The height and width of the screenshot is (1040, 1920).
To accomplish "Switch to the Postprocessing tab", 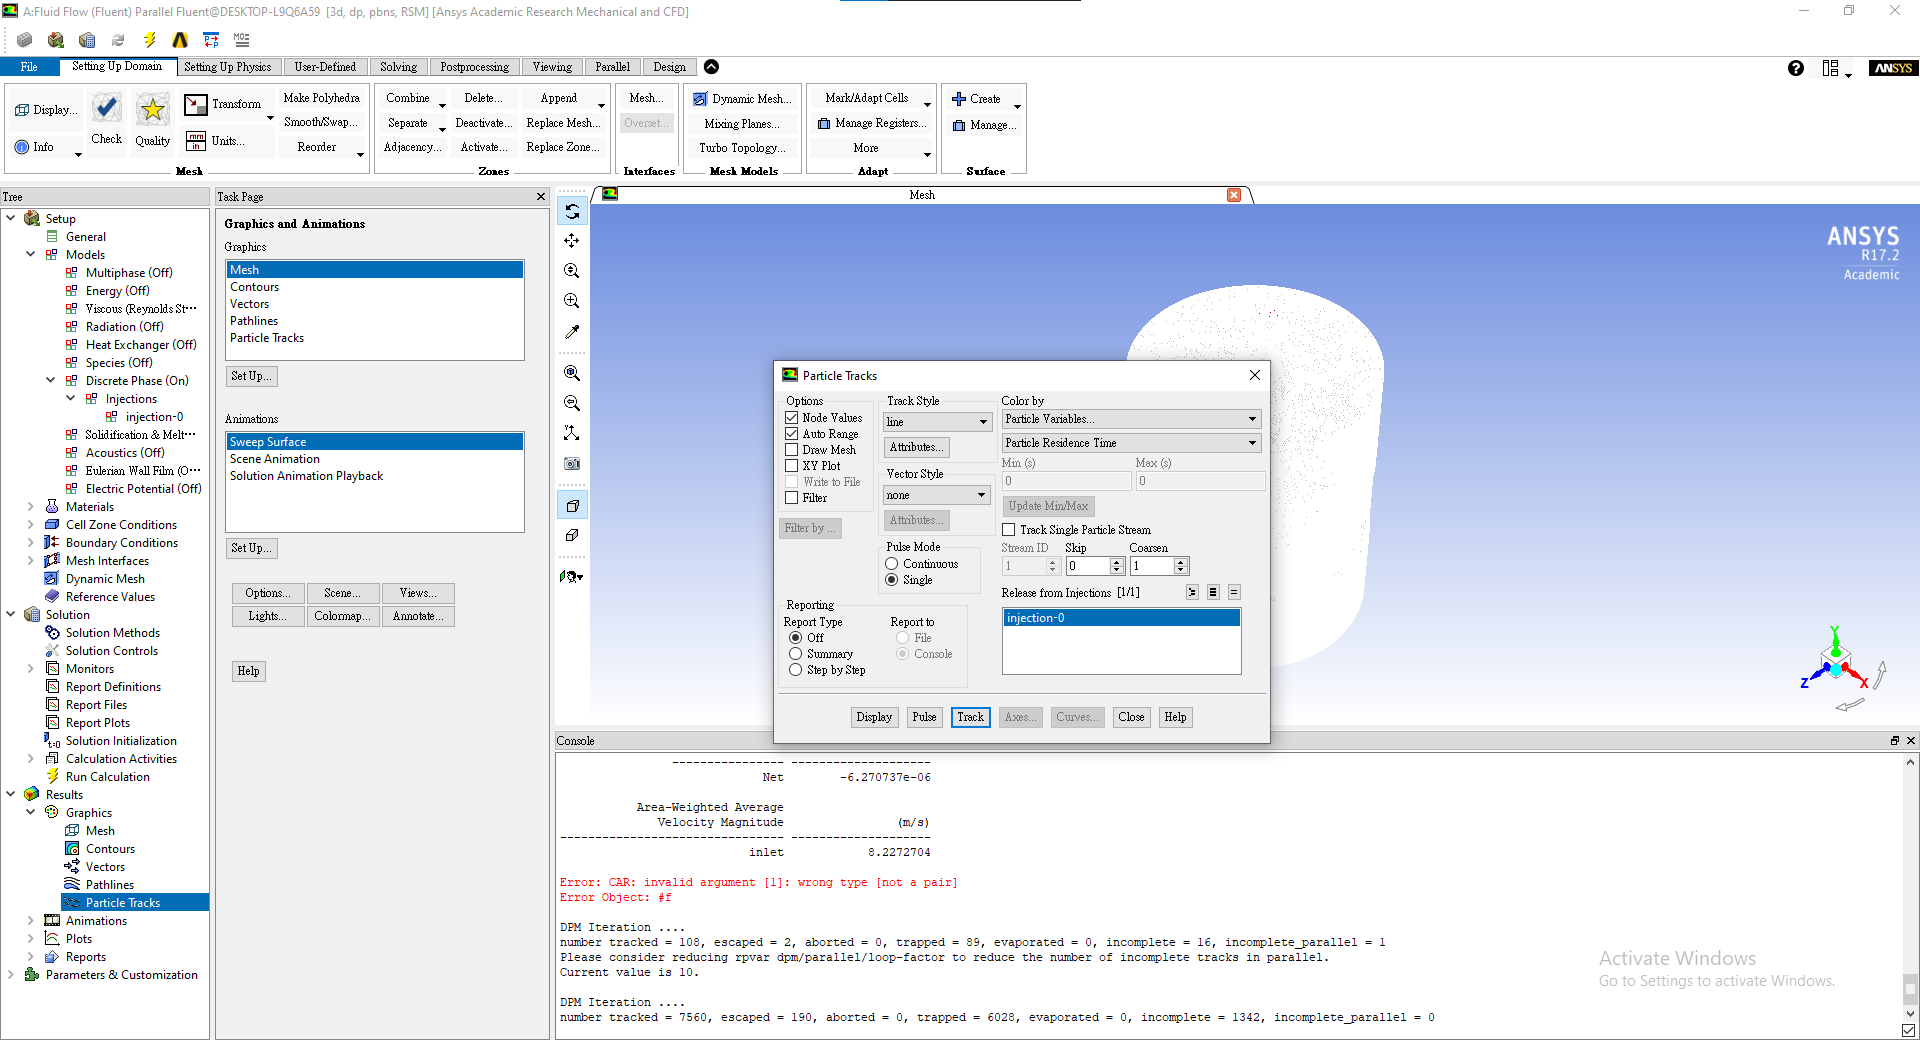I will (474, 67).
